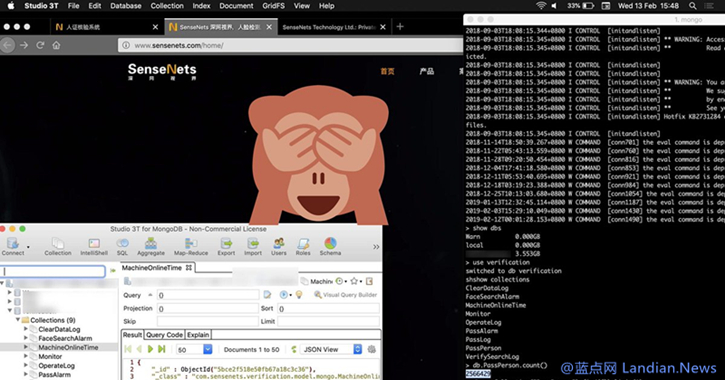Viewport: 725px width, 380px height.
Task: Click the Skip input field
Action: pyautogui.click(x=208, y=321)
